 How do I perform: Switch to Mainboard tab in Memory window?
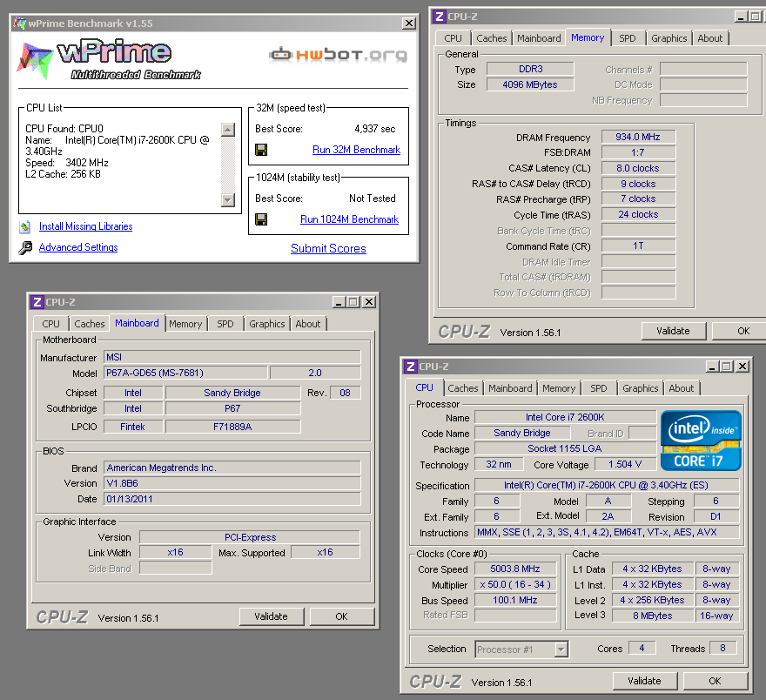tap(539, 38)
